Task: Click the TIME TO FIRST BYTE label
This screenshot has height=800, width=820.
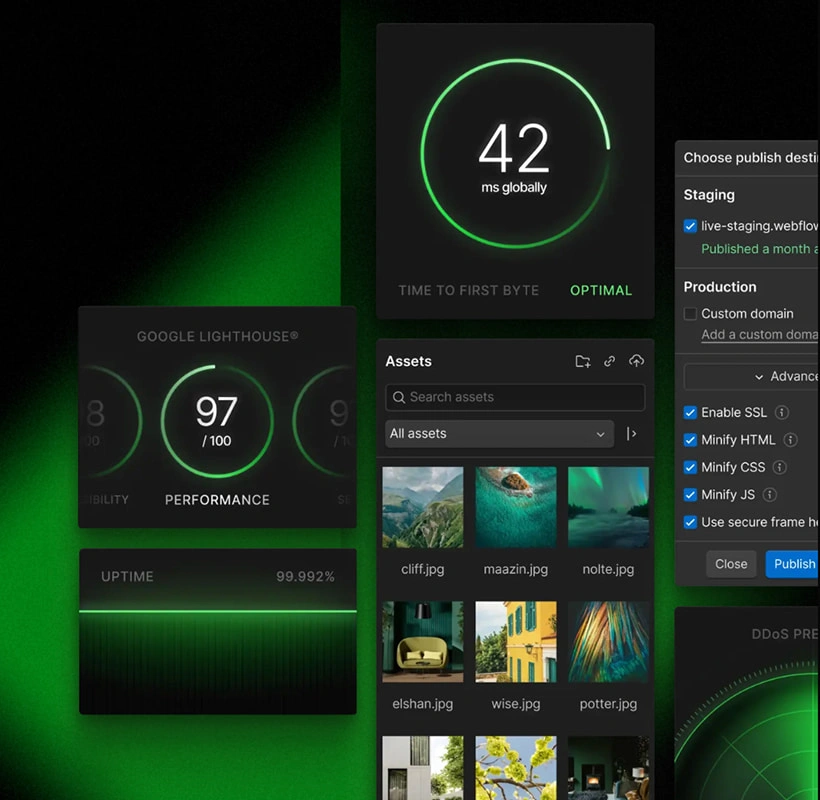Action: click(469, 291)
